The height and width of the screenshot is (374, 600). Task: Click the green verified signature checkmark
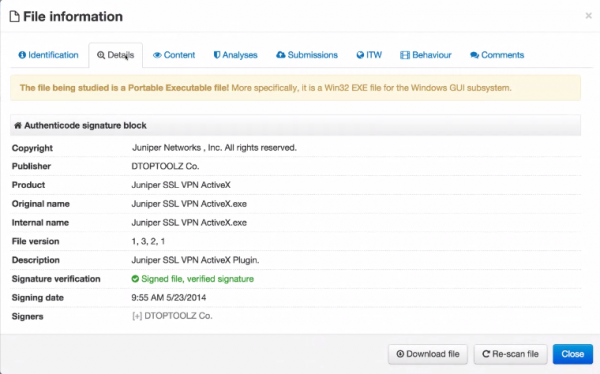(135, 279)
